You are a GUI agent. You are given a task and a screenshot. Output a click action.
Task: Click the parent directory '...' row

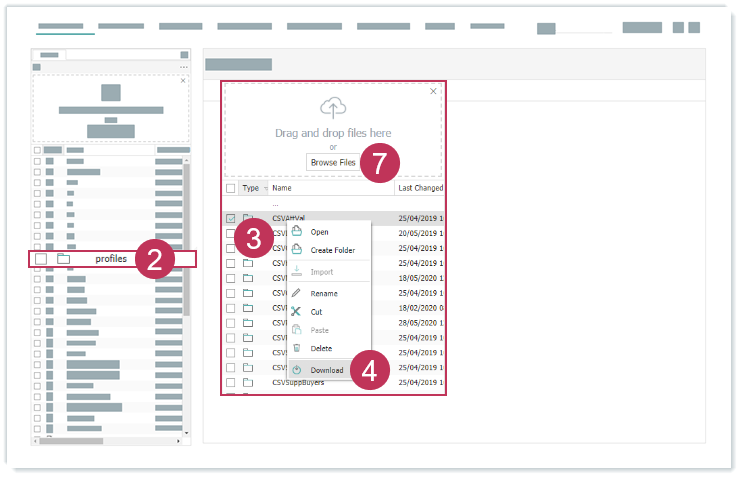pyautogui.click(x=276, y=204)
